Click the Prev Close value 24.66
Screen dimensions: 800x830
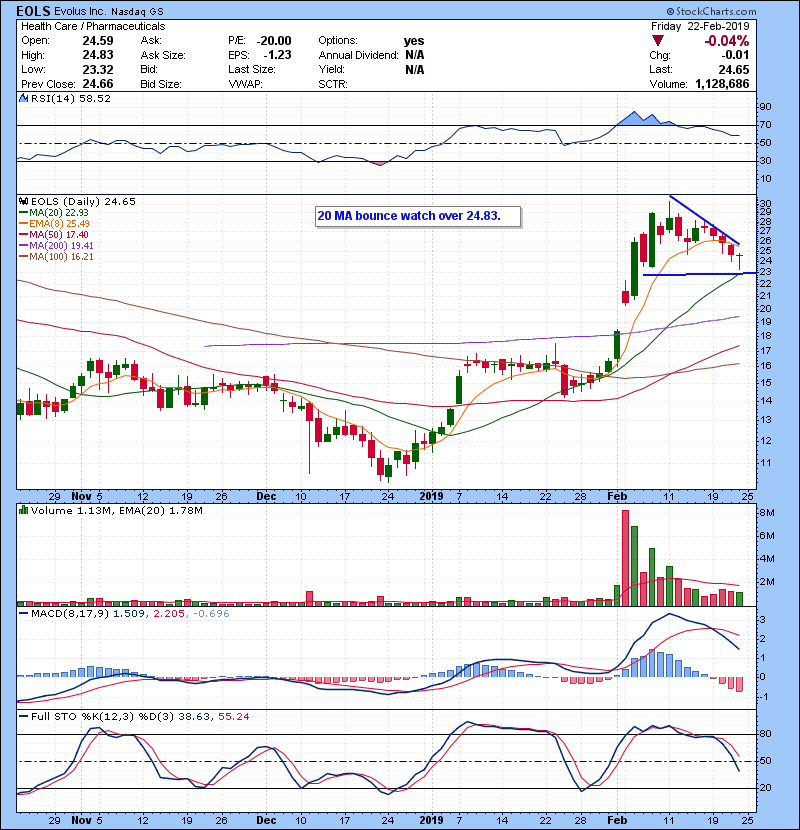[x=97, y=84]
